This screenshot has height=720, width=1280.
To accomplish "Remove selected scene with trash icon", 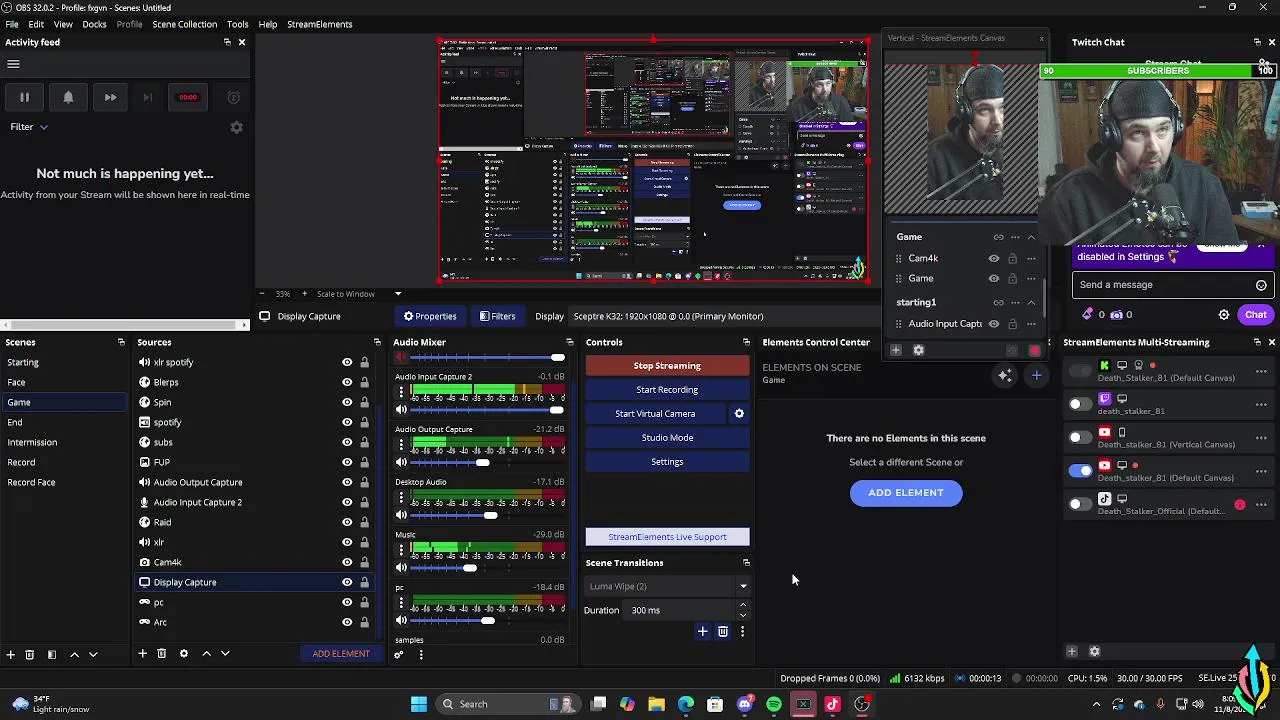I will (30, 654).
